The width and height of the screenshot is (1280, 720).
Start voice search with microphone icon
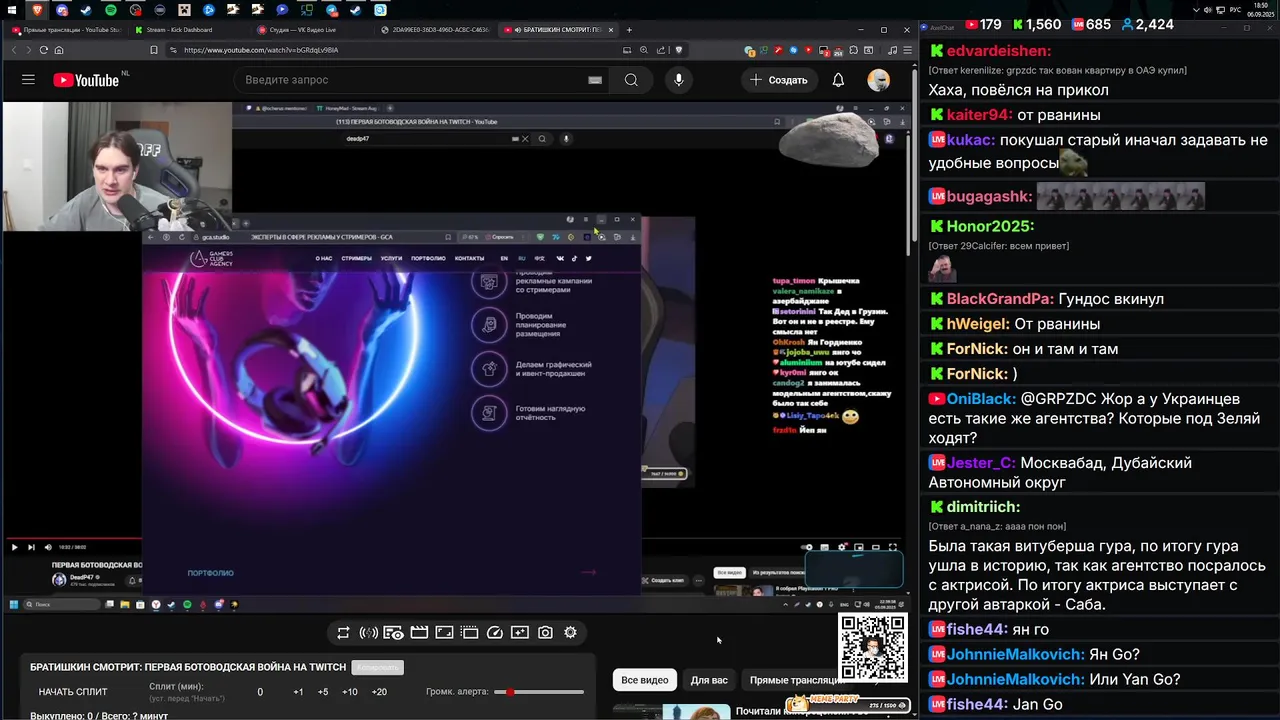(x=678, y=80)
